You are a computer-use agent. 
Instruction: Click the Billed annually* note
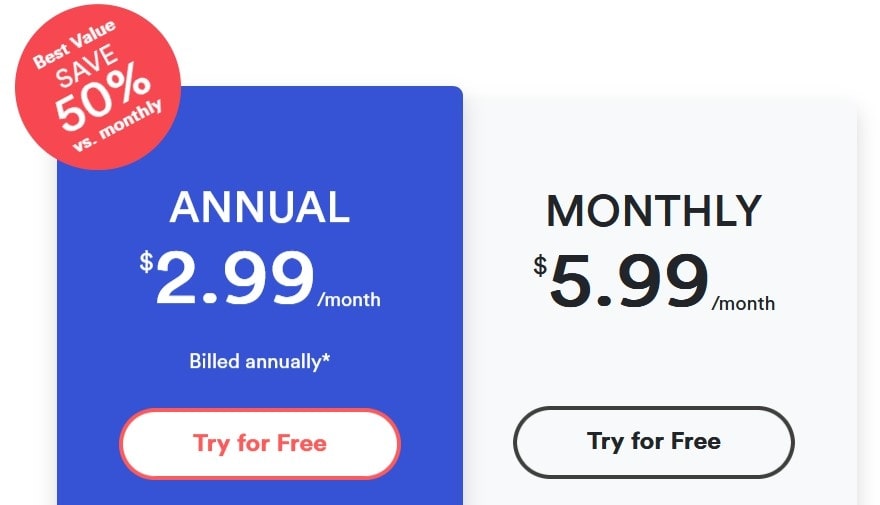click(x=260, y=361)
